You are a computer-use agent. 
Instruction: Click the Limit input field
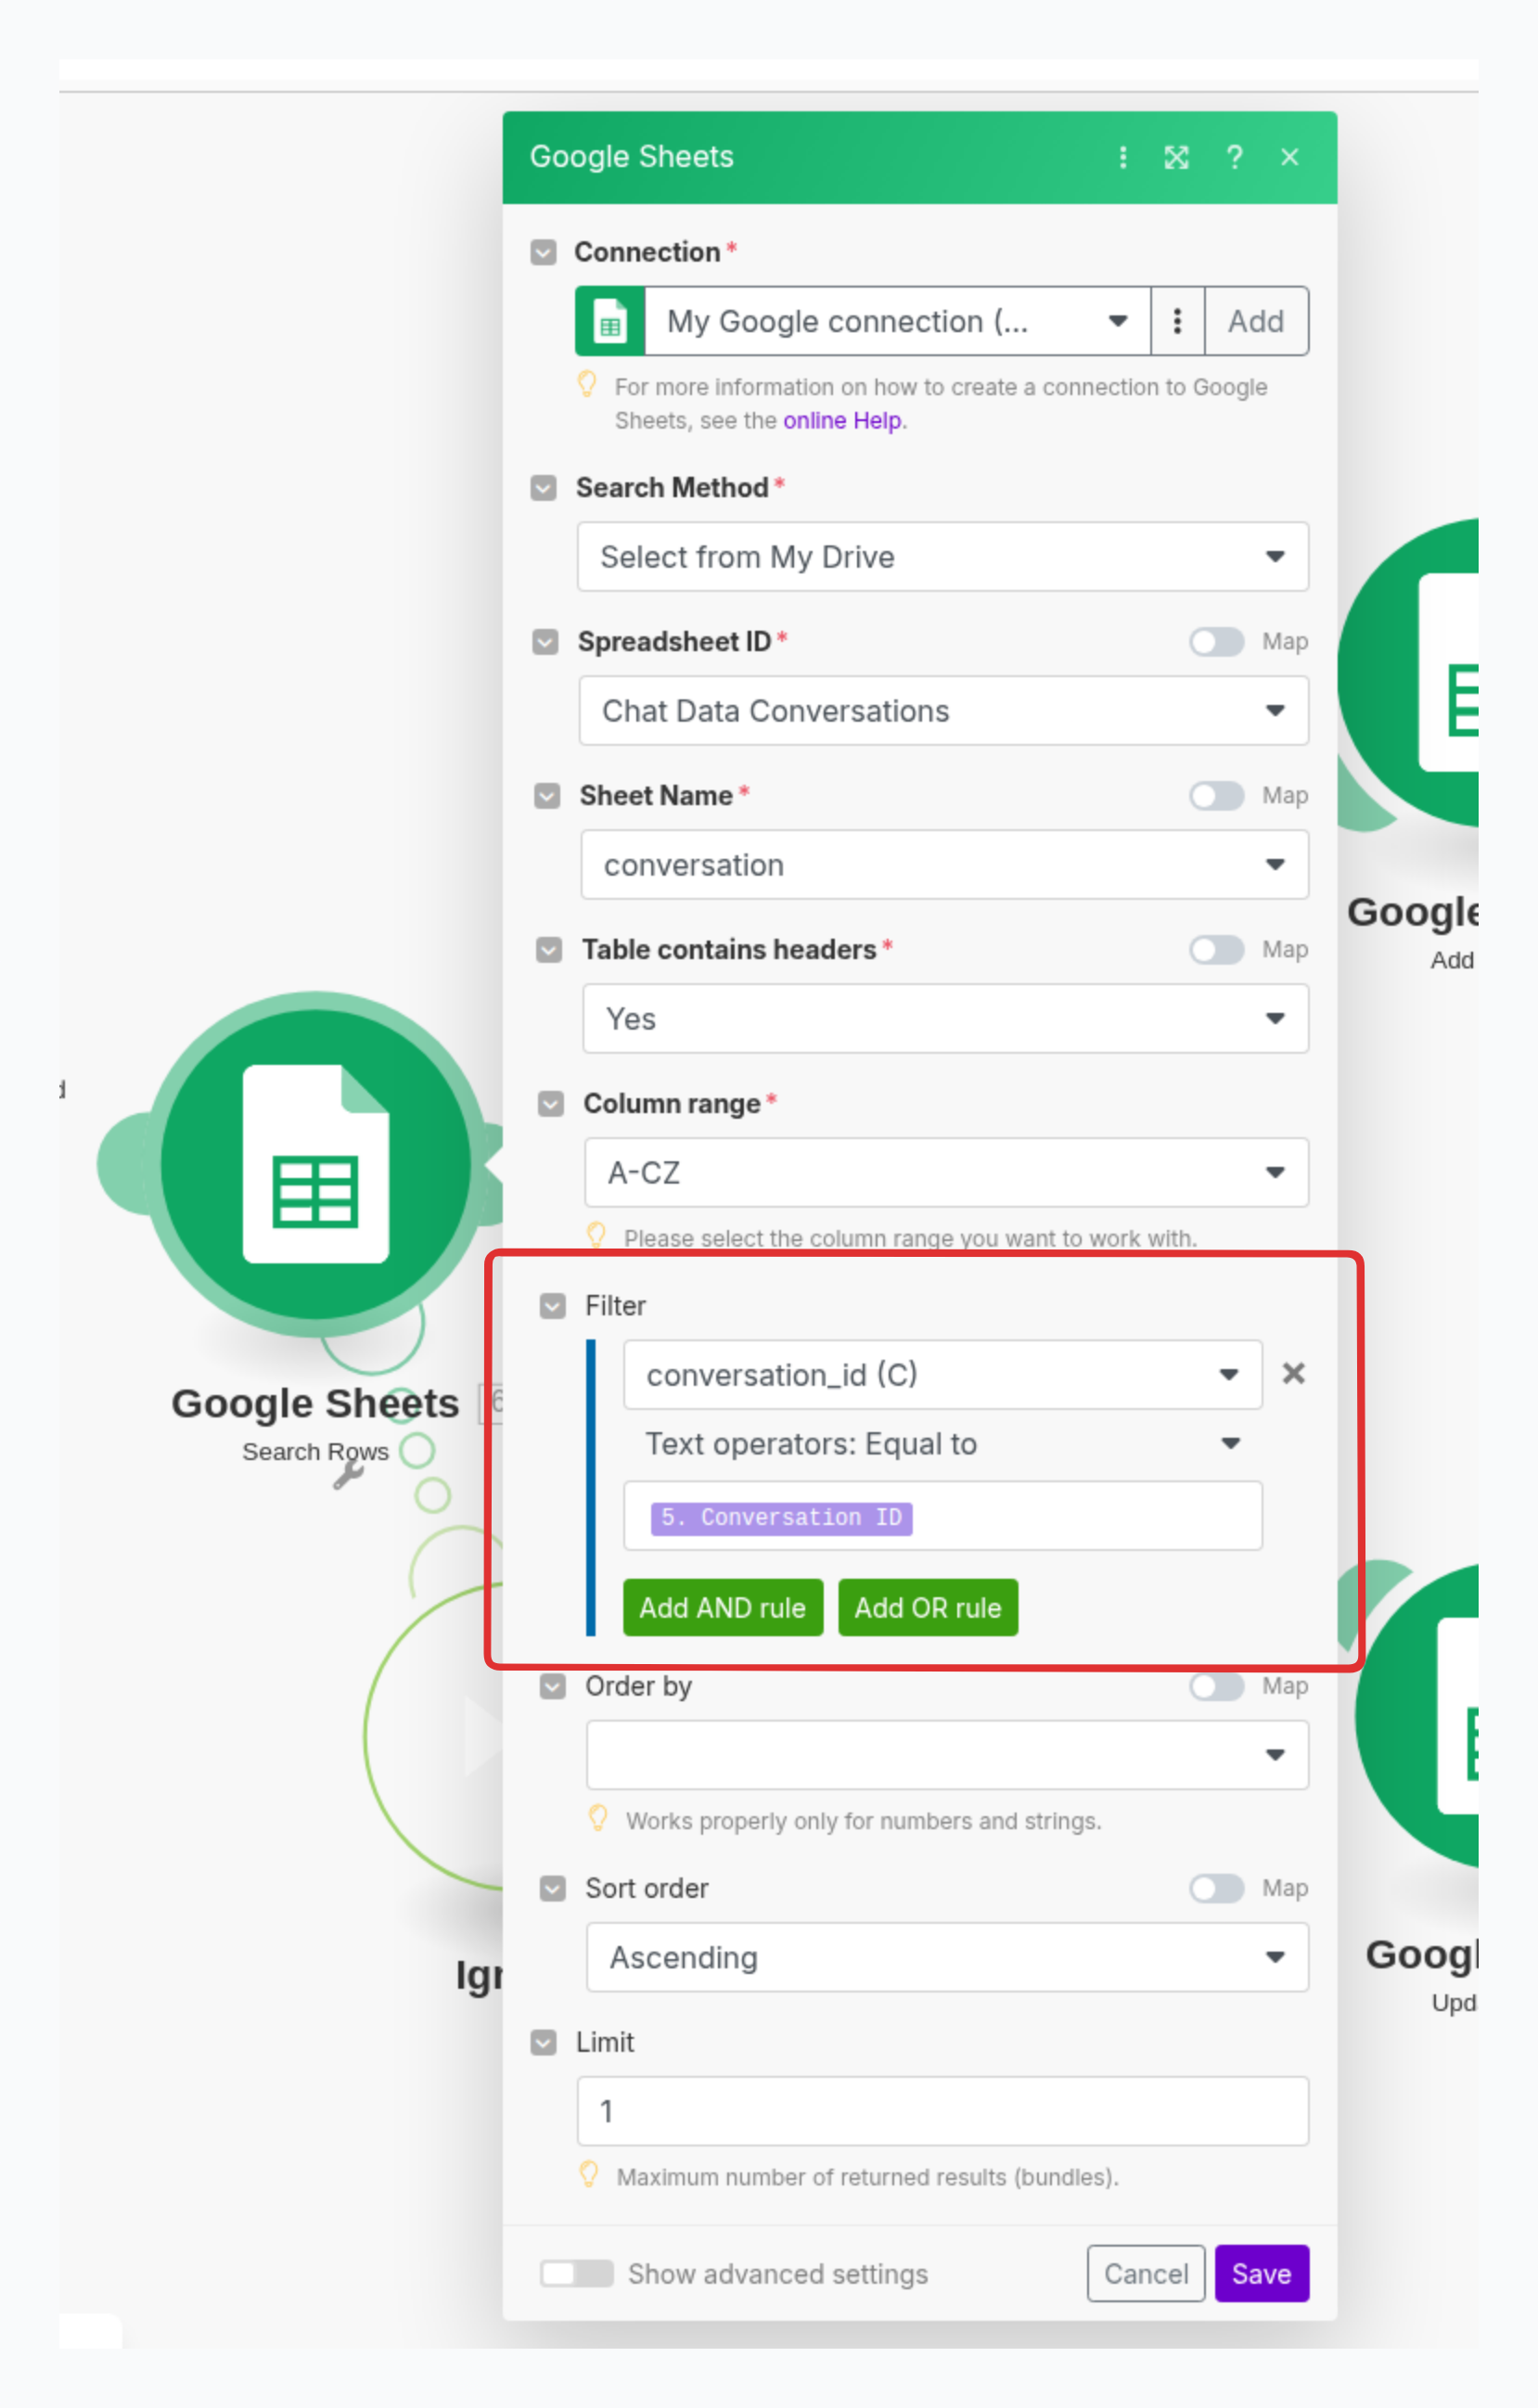pyautogui.click(x=943, y=2111)
